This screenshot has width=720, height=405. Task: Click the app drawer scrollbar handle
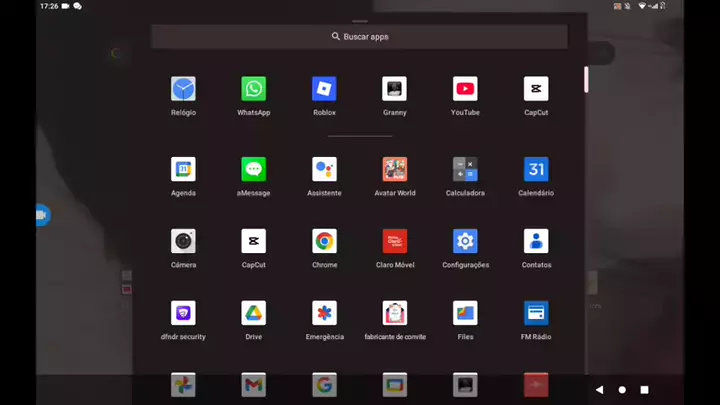click(586, 79)
